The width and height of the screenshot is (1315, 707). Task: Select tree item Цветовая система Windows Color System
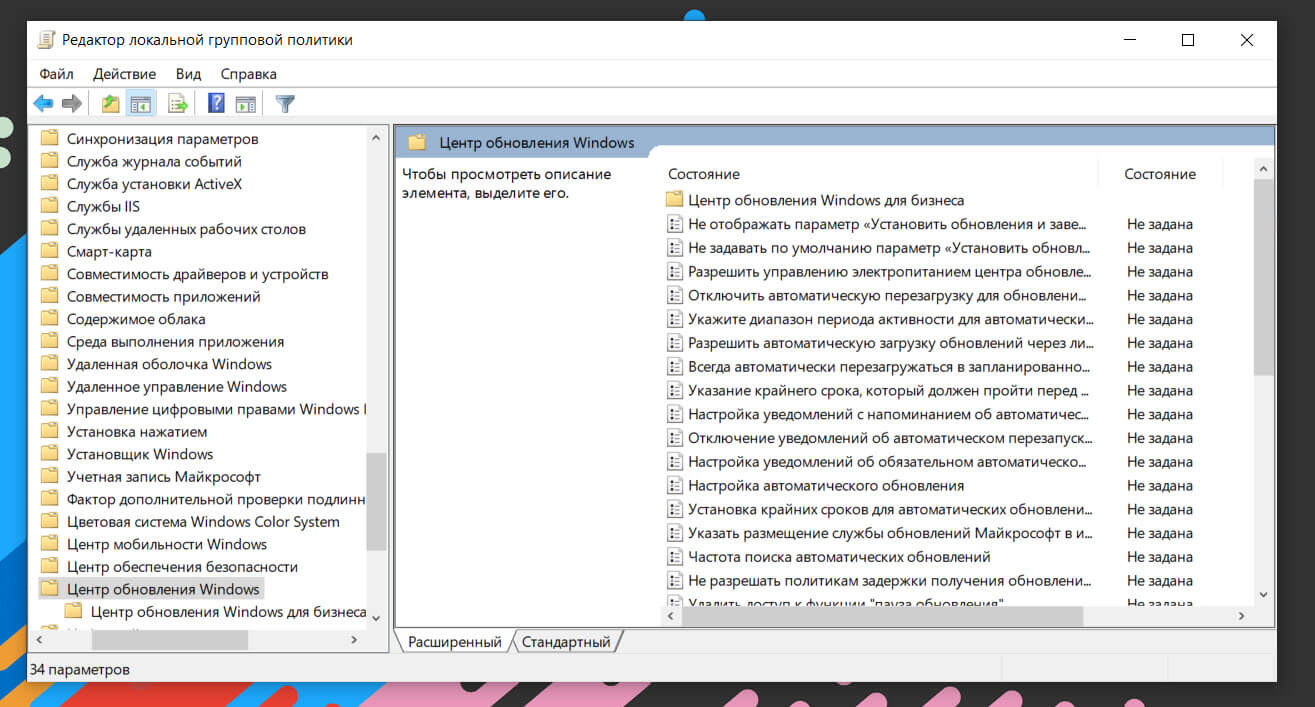pos(203,521)
